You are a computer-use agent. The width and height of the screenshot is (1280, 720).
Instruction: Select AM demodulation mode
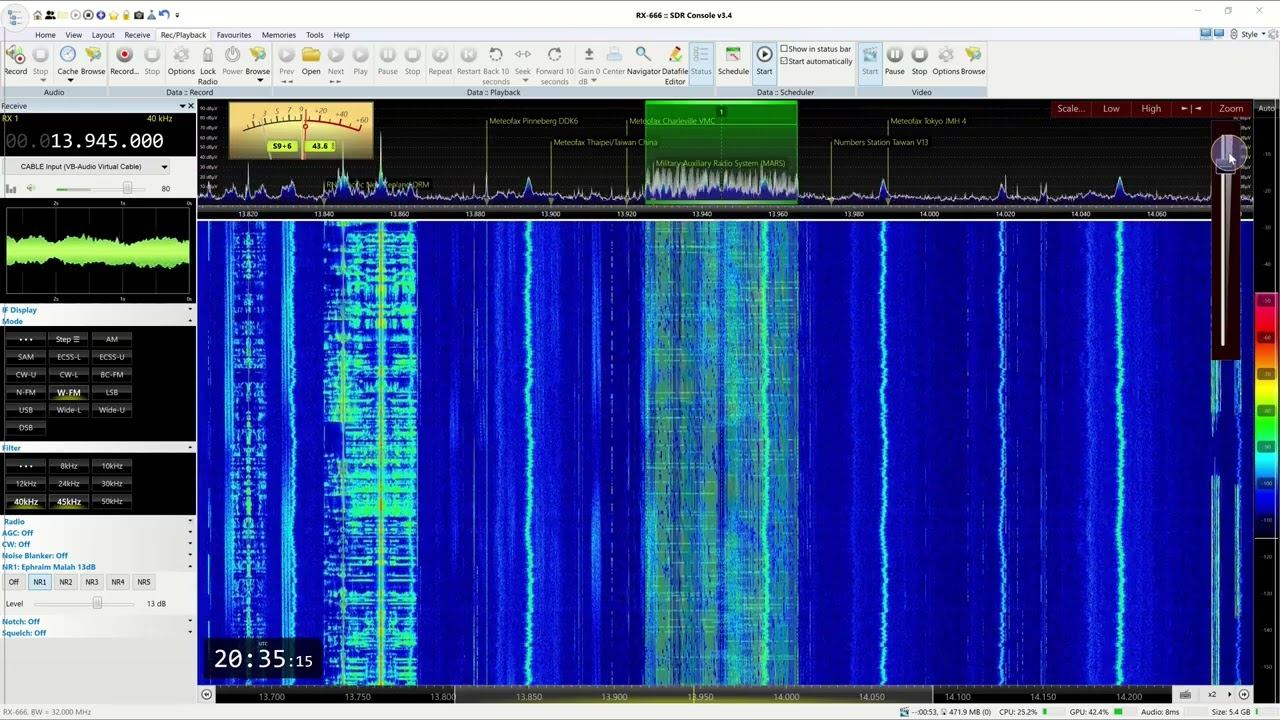[112, 339]
